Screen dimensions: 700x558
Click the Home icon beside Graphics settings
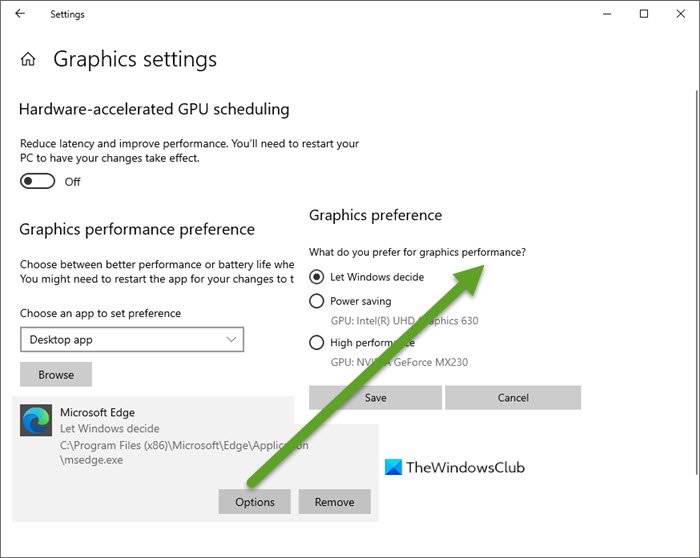[x=28, y=59]
